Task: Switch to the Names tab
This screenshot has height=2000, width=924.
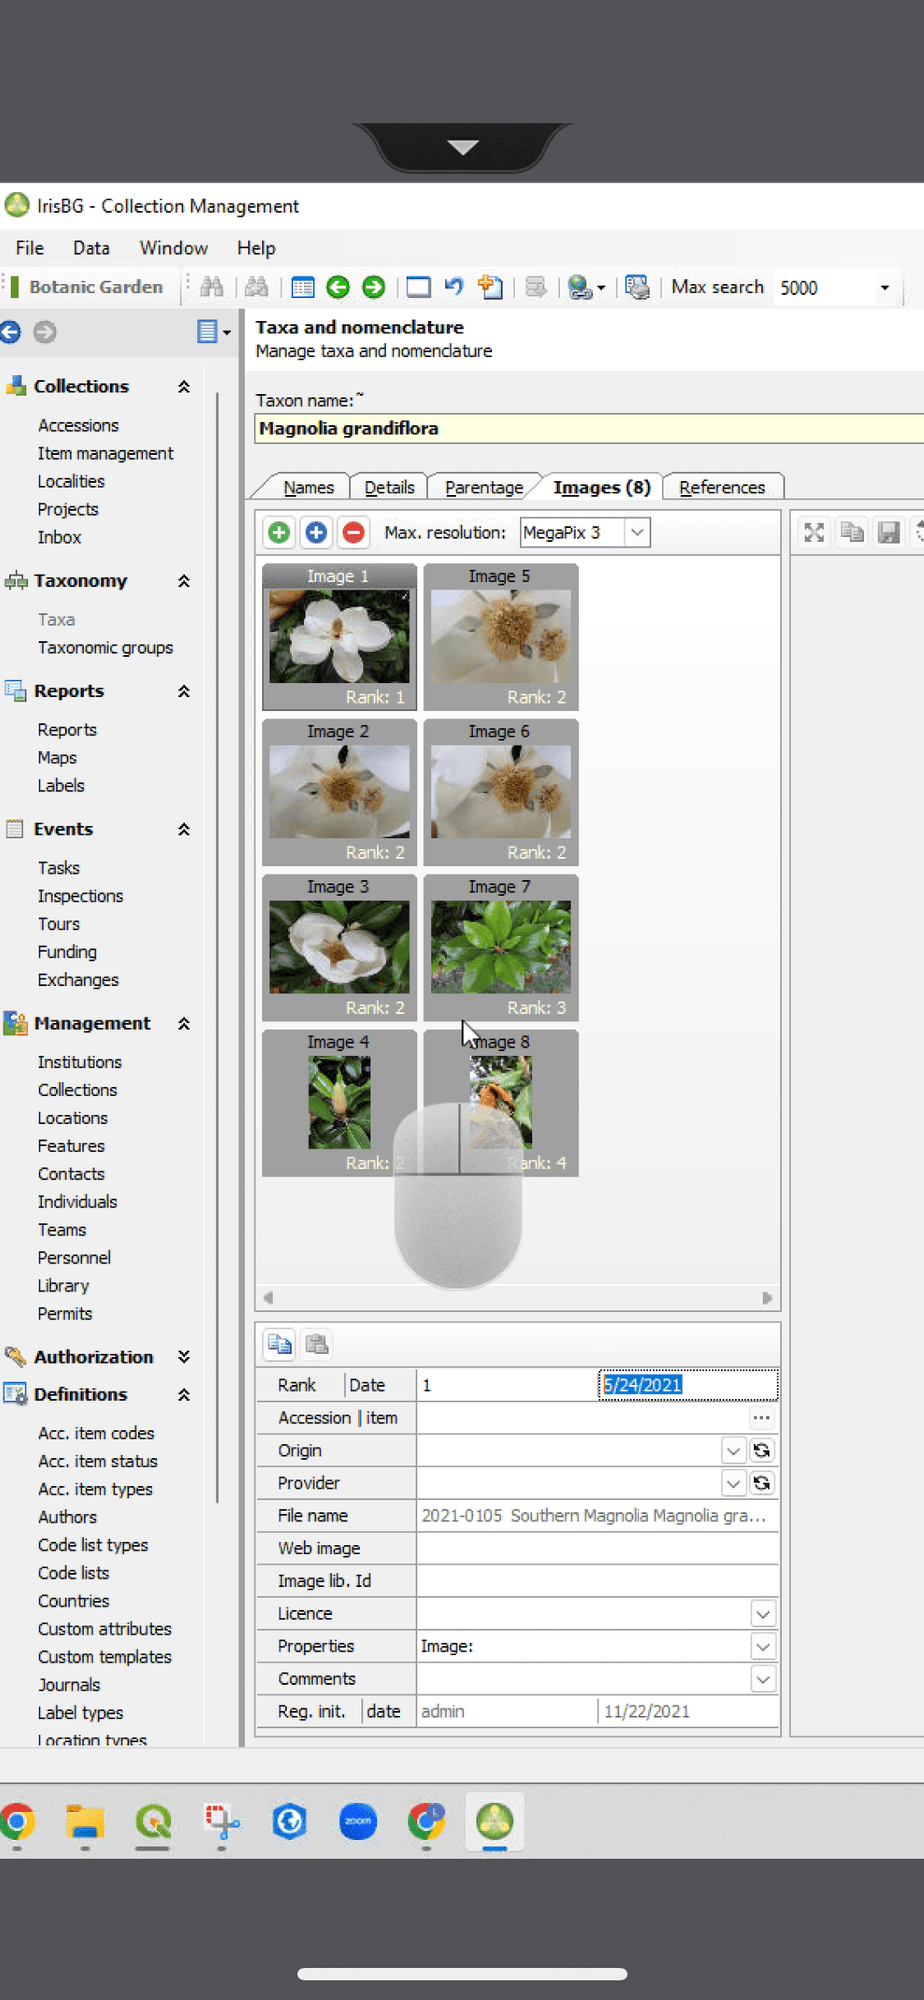Action: 308,487
